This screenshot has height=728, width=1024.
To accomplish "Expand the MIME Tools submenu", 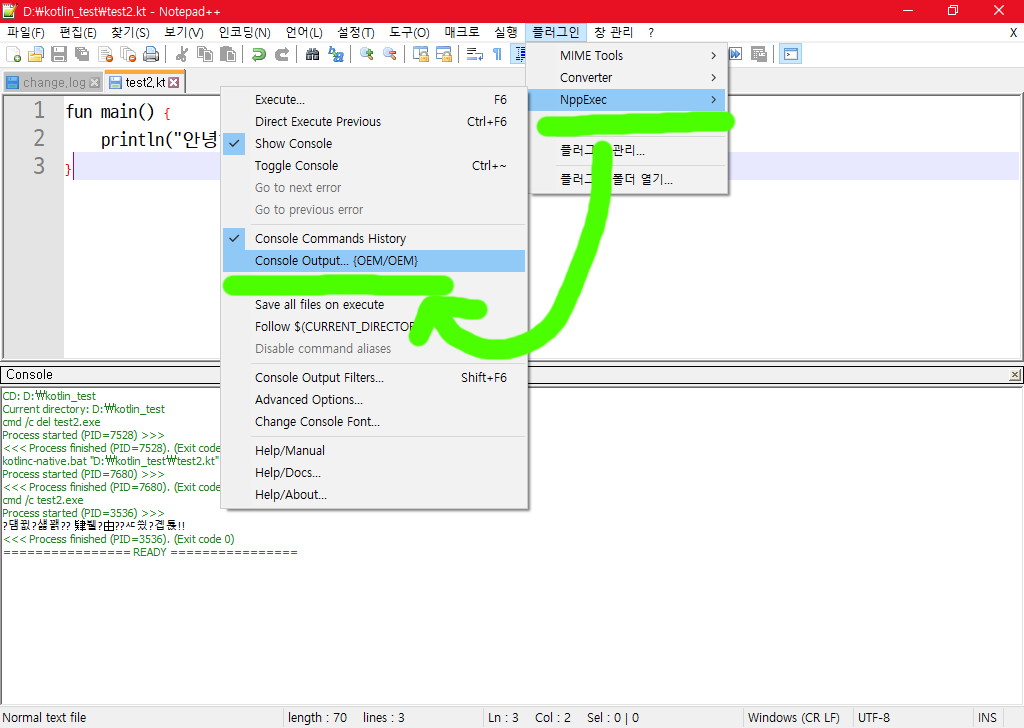I will pos(626,55).
